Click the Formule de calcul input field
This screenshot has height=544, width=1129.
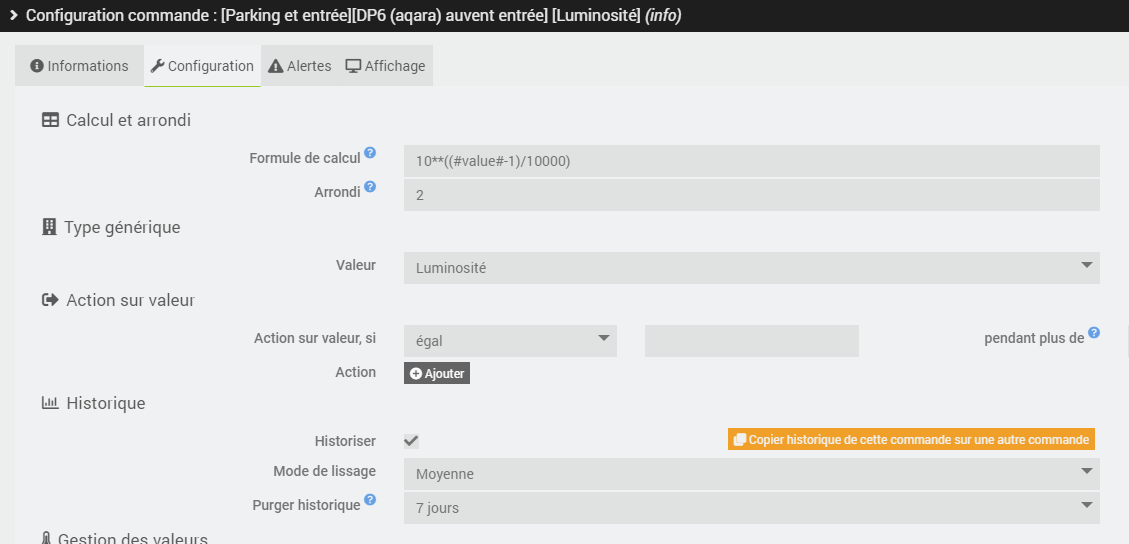pyautogui.click(x=751, y=161)
